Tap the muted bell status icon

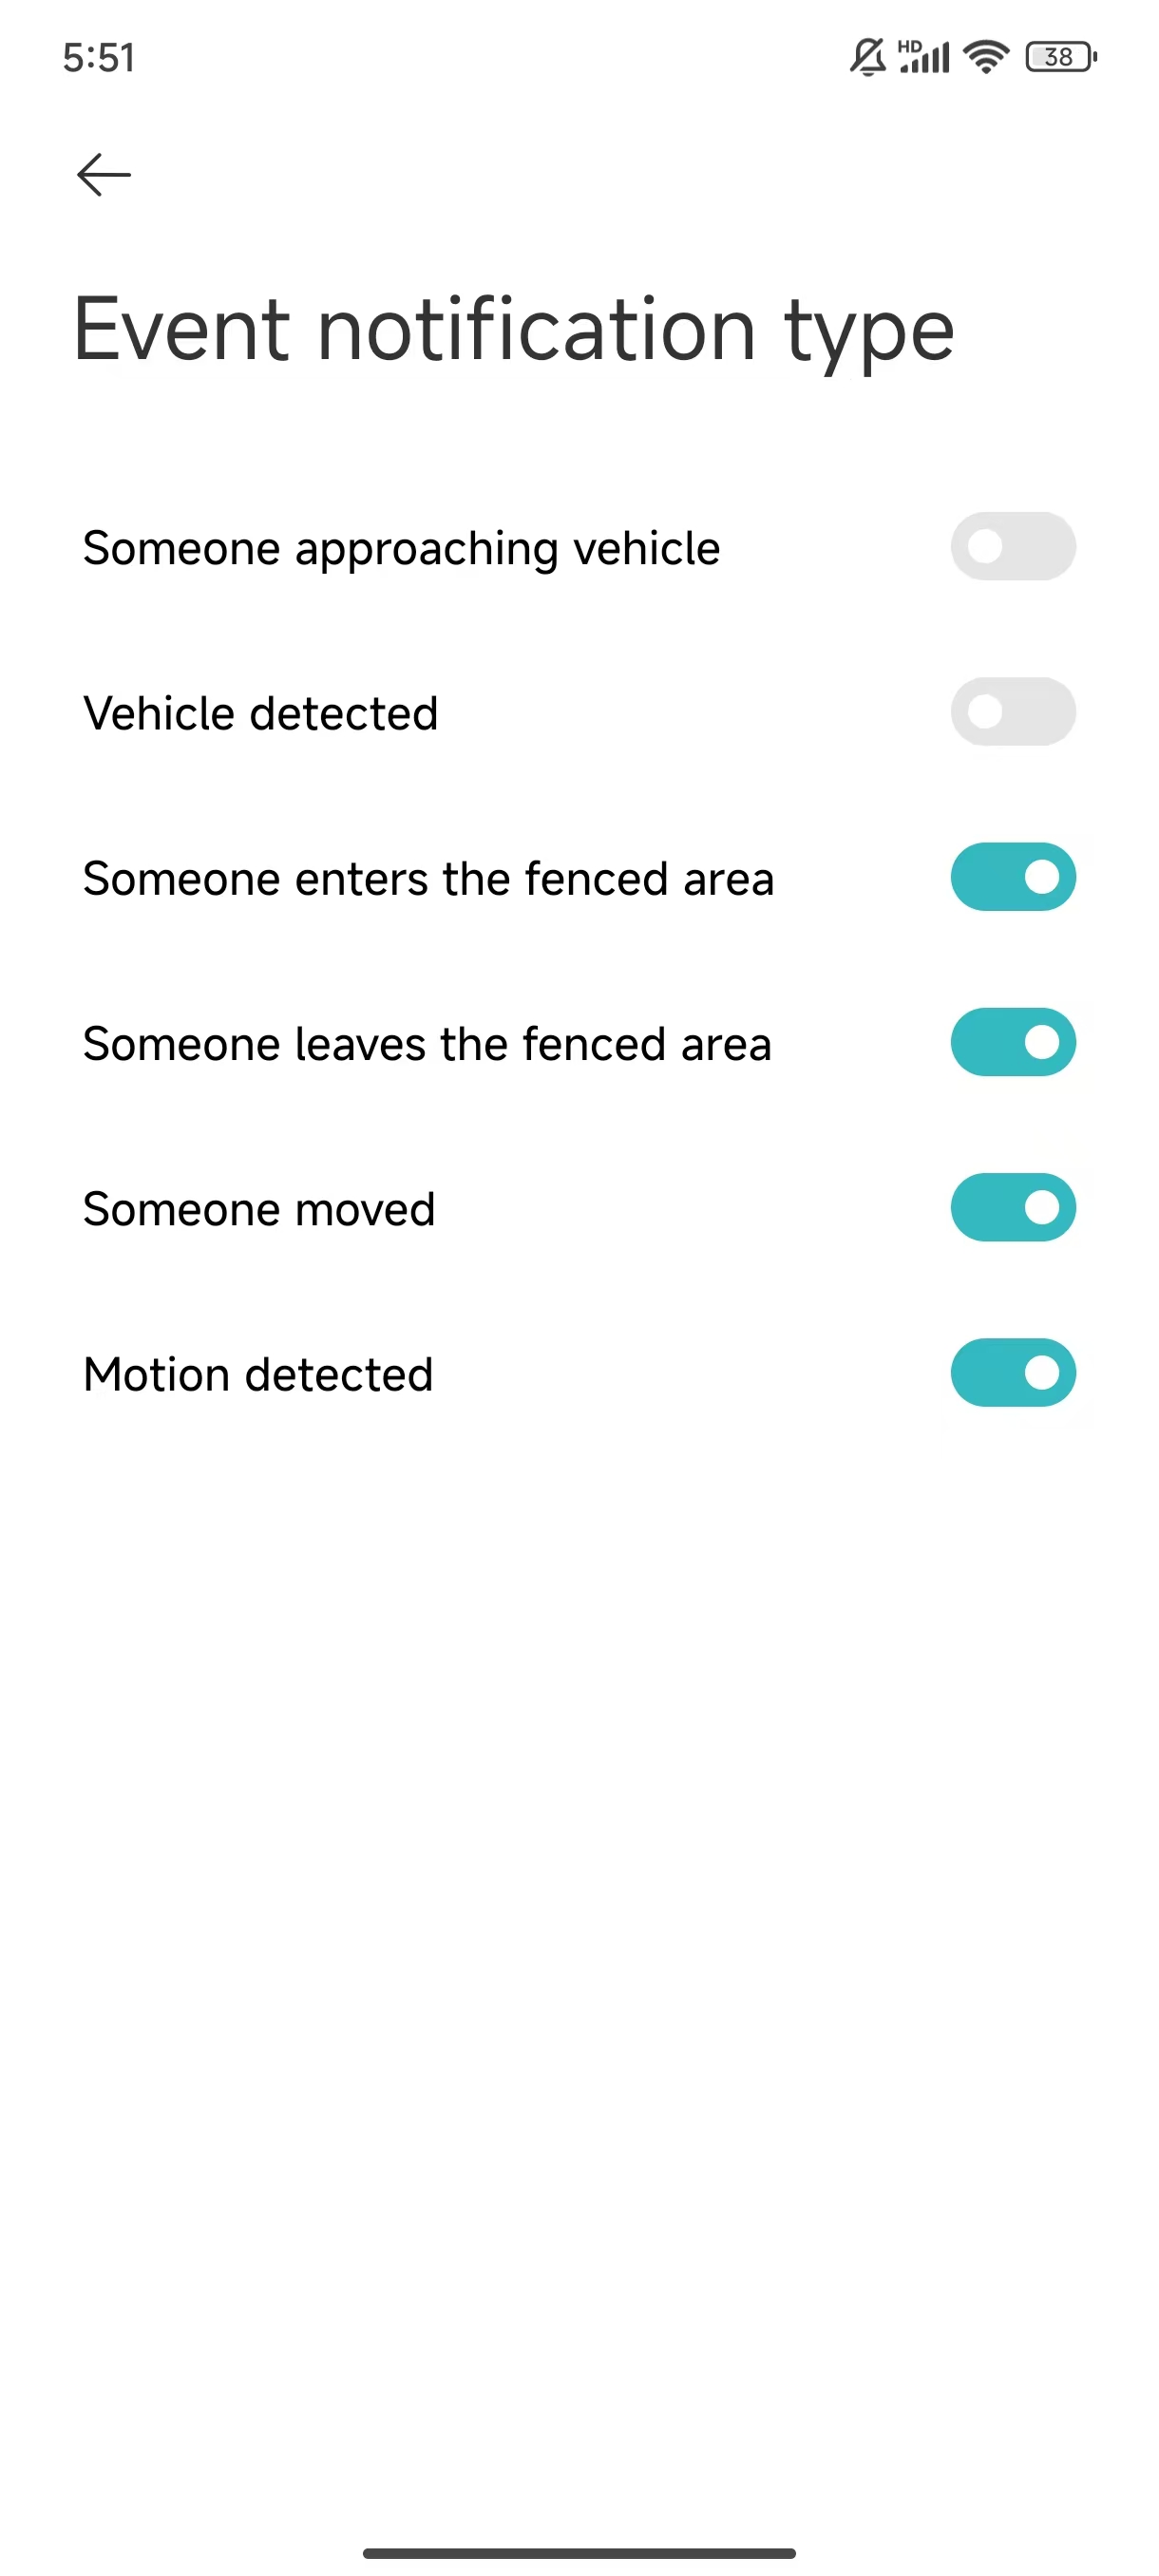tap(867, 57)
